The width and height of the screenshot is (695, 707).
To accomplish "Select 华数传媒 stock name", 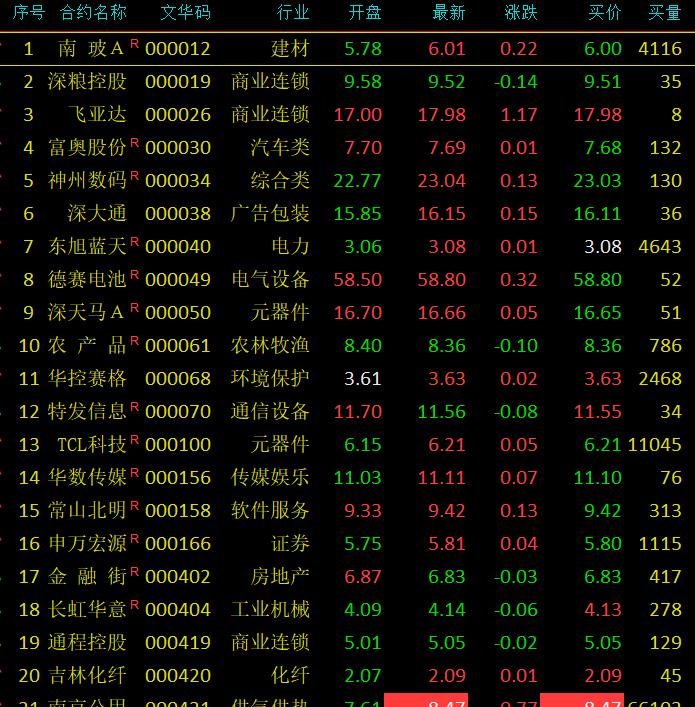I will (87, 477).
